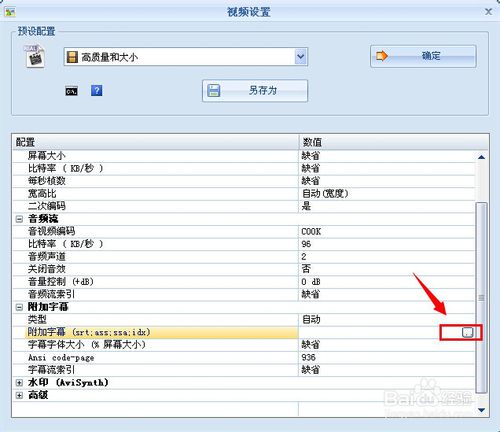Select the 二次编码 row

244,206
